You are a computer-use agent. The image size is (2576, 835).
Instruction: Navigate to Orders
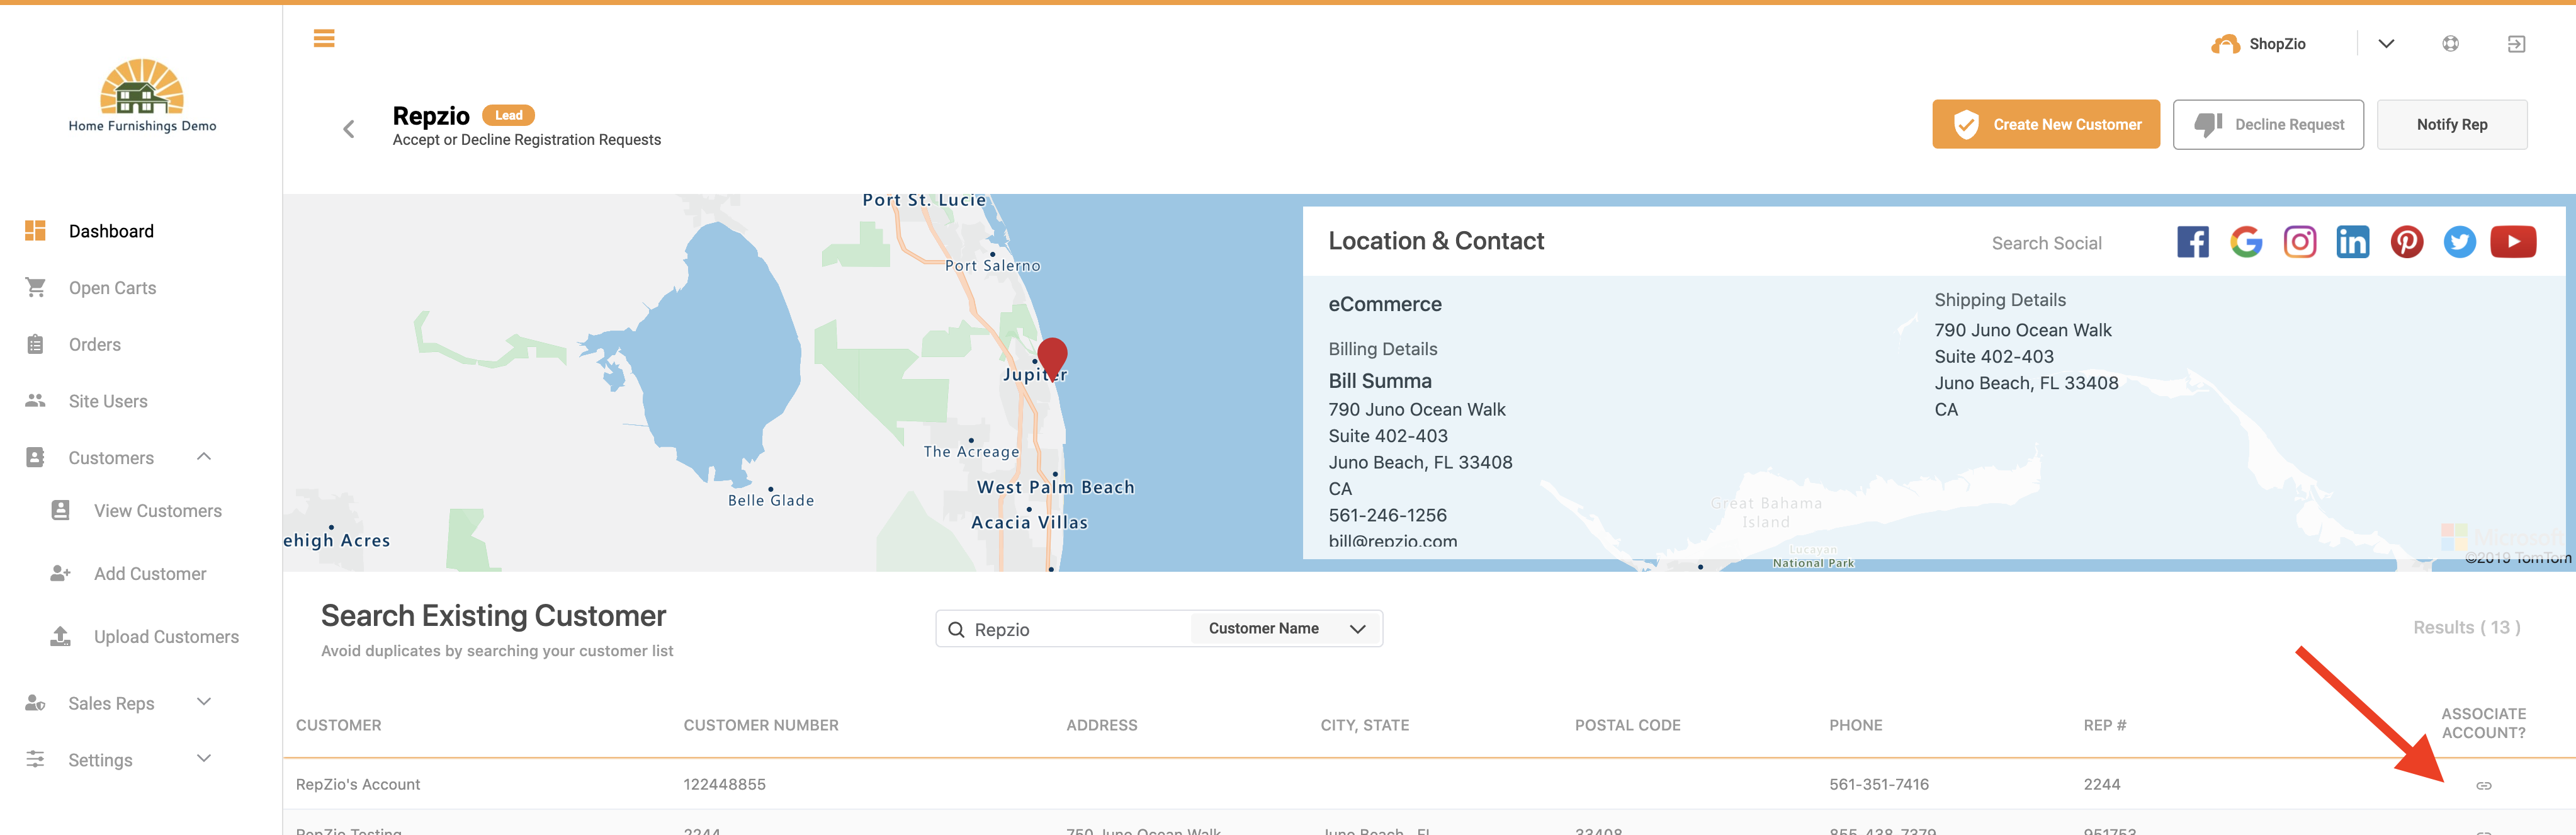(94, 345)
